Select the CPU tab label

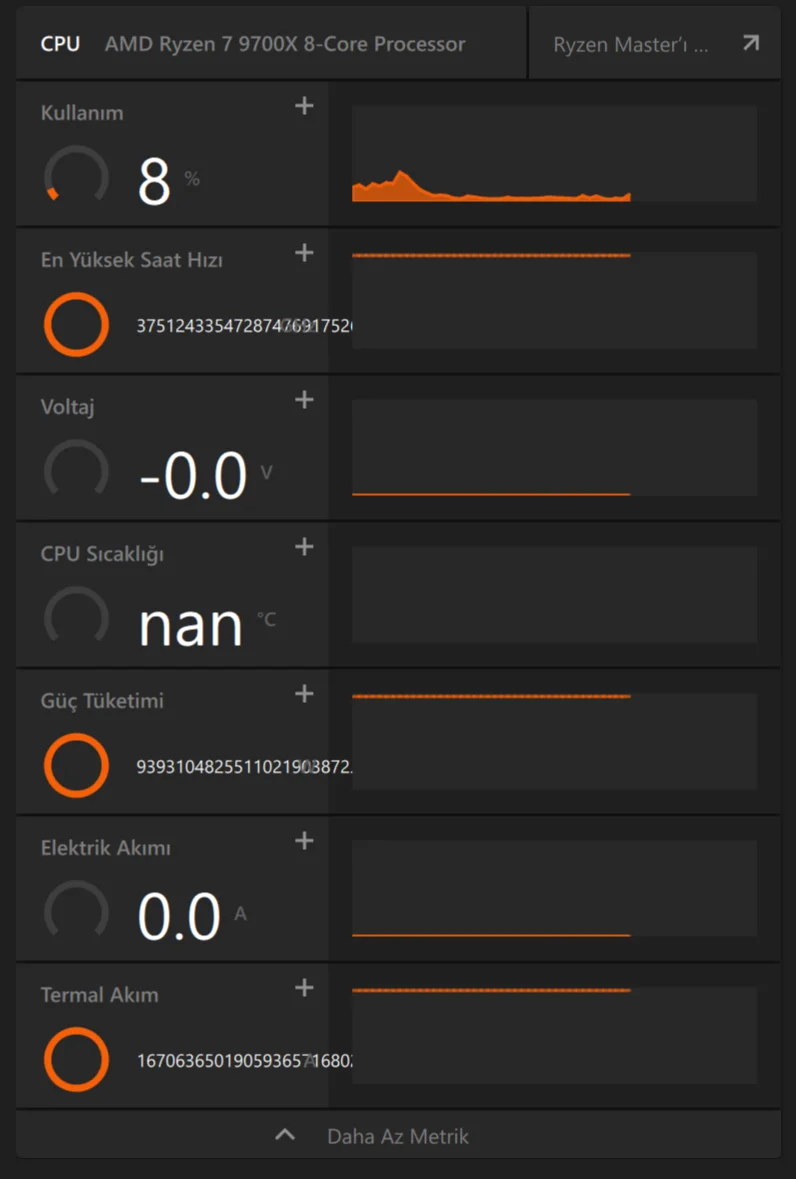(x=60, y=45)
